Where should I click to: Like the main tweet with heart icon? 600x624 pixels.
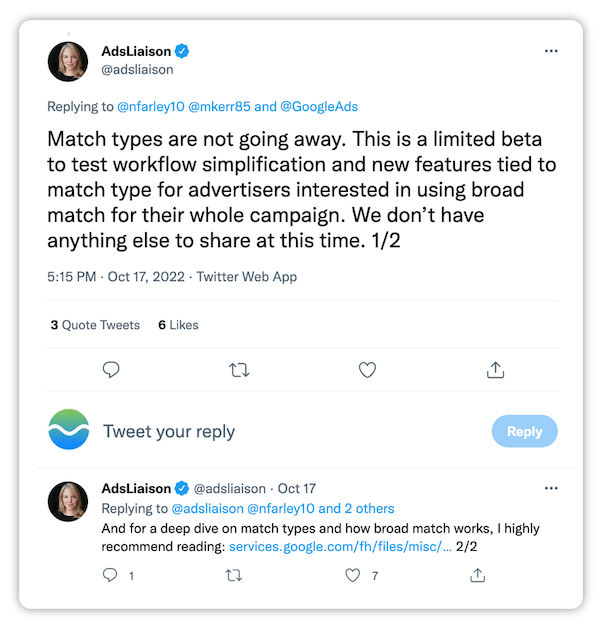click(x=367, y=370)
